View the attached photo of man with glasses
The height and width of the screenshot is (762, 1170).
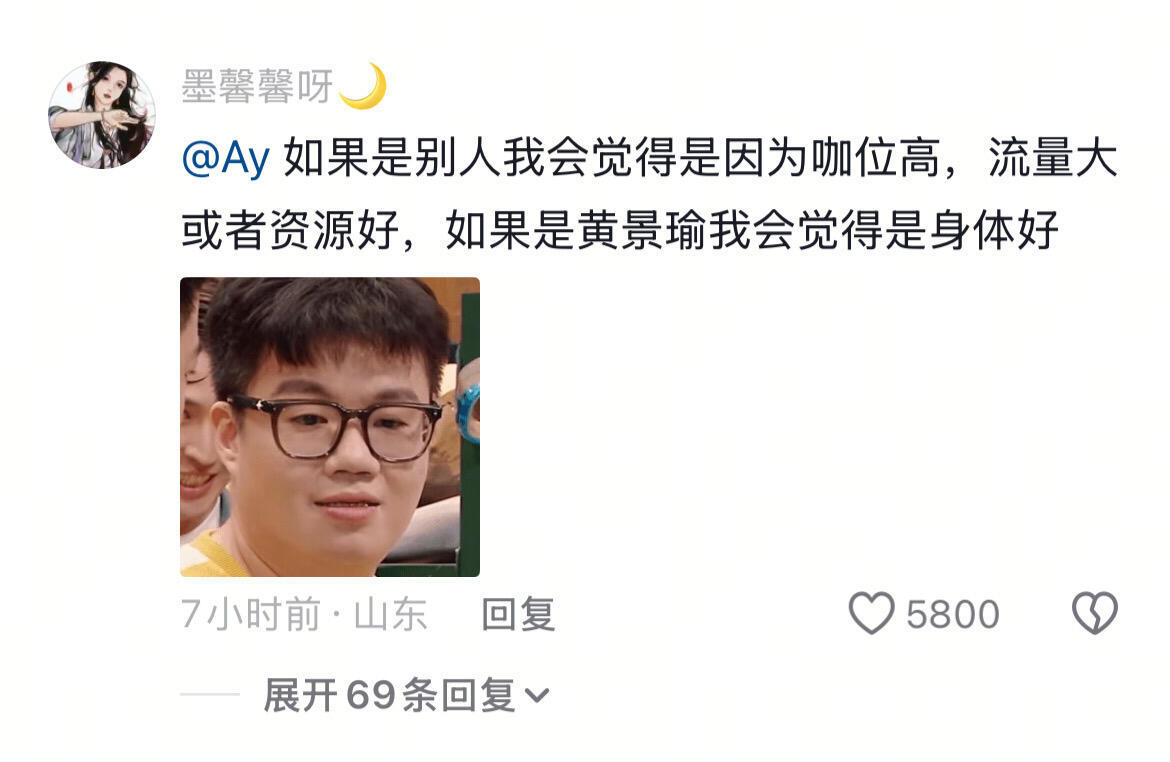coord(330,427)
